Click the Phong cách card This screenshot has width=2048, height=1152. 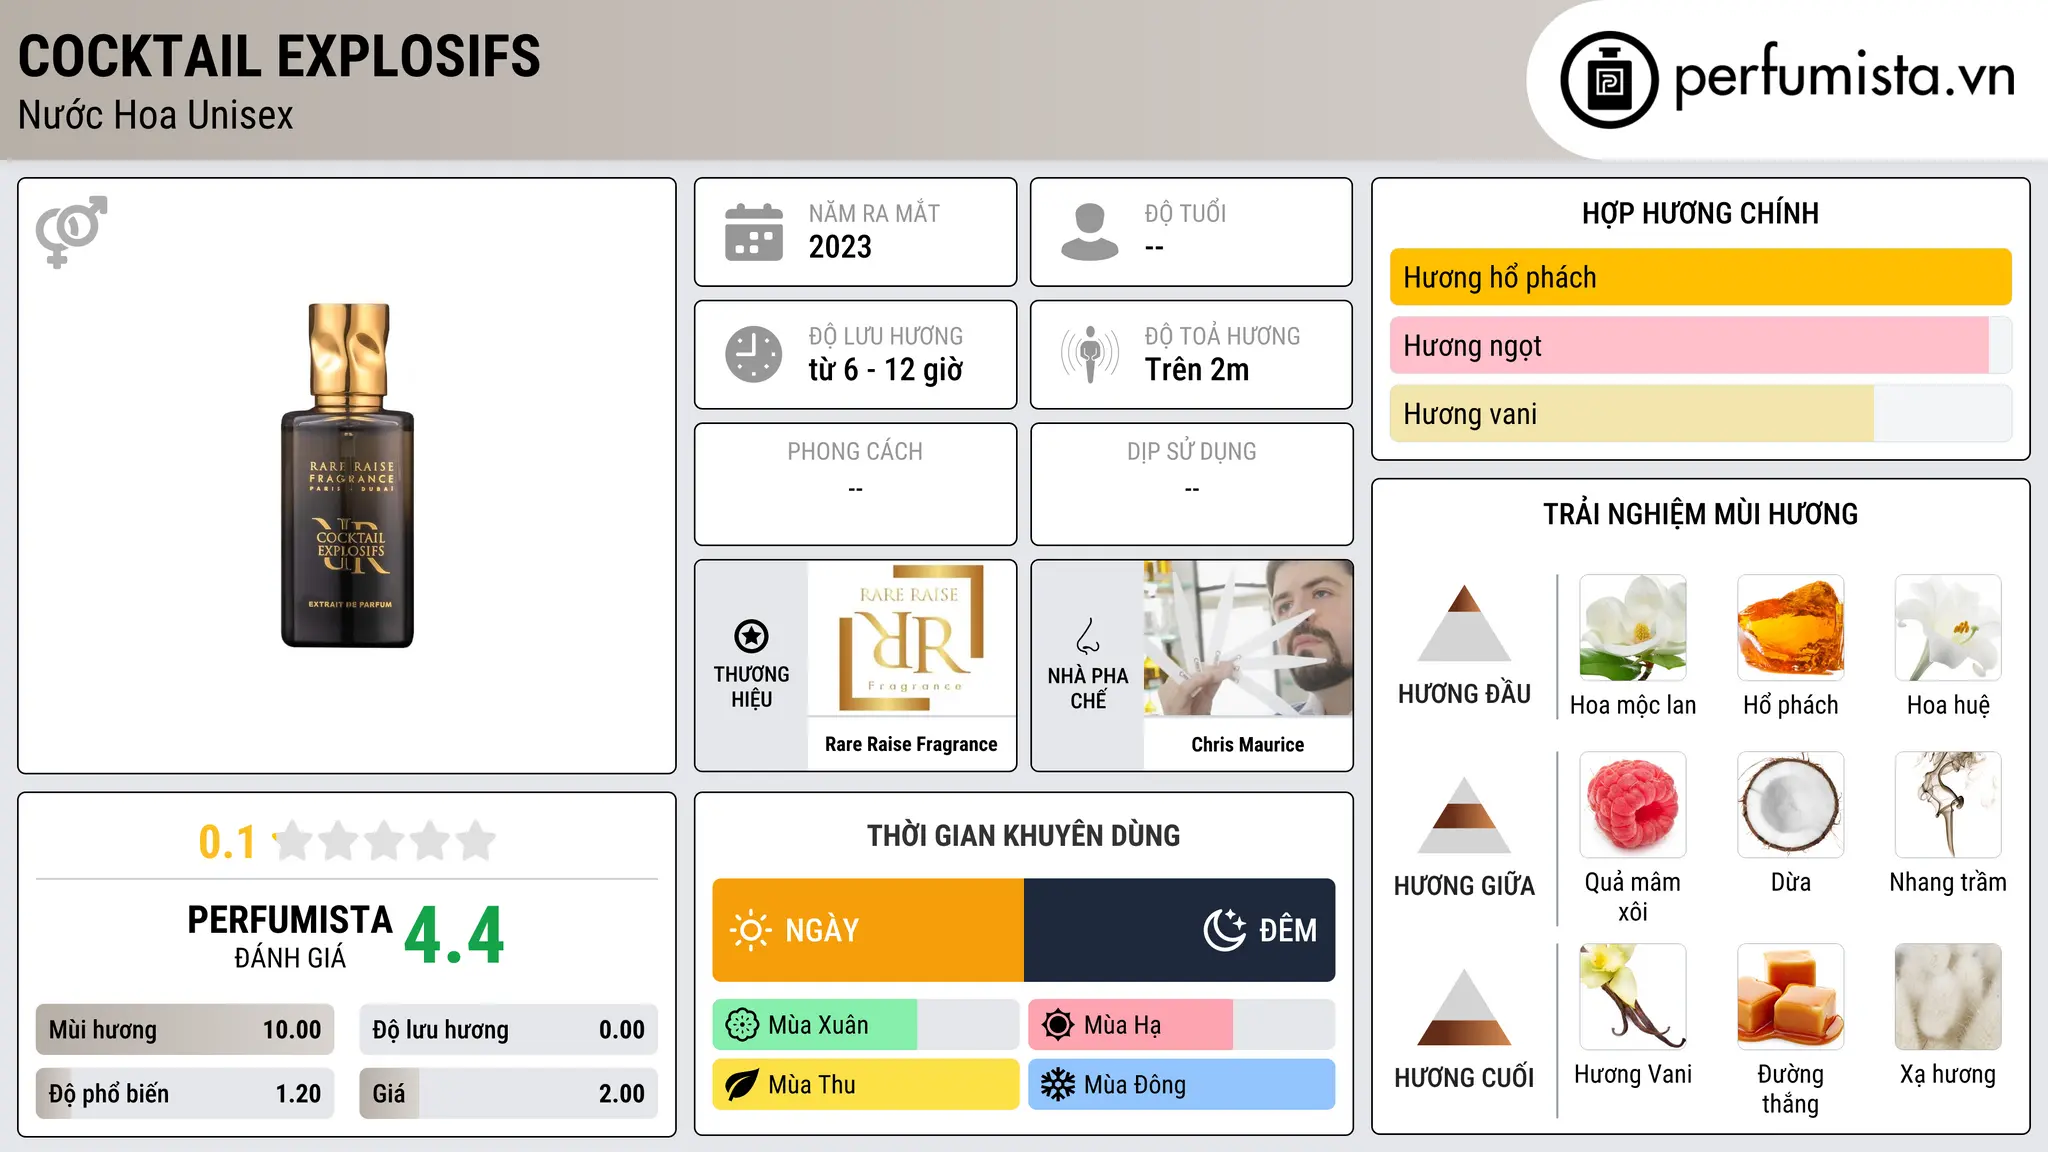(856, 484)
